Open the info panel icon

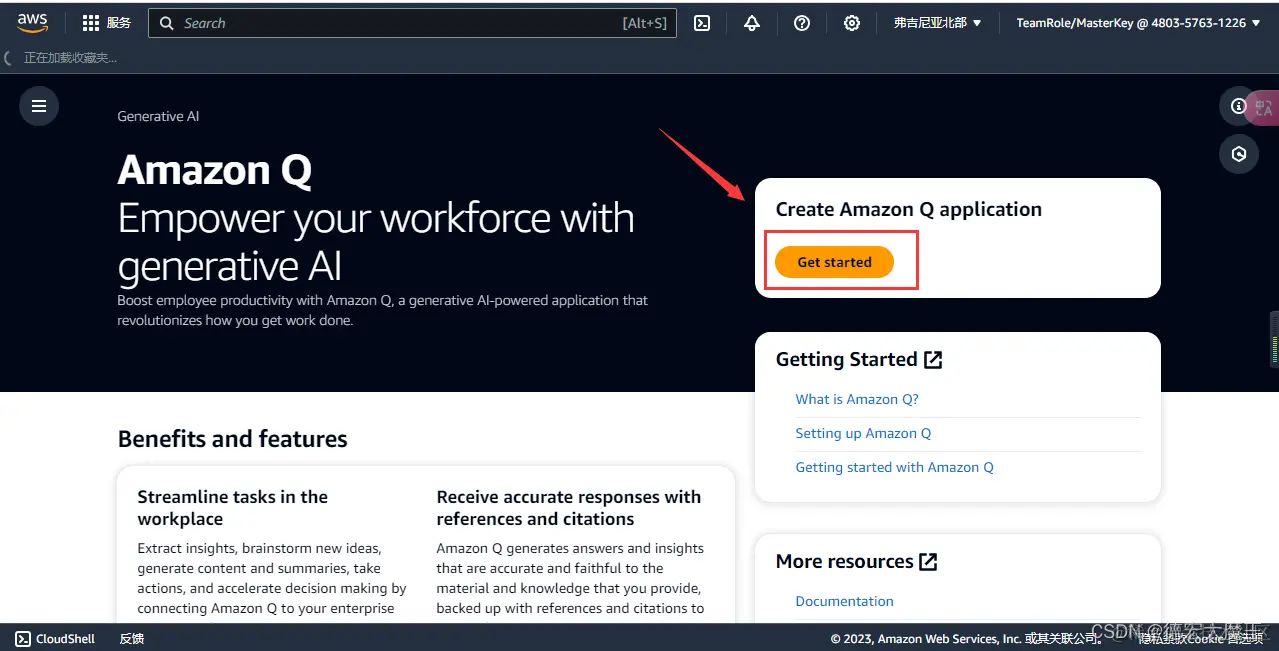pyautogui.click(x=1238, y=106)
